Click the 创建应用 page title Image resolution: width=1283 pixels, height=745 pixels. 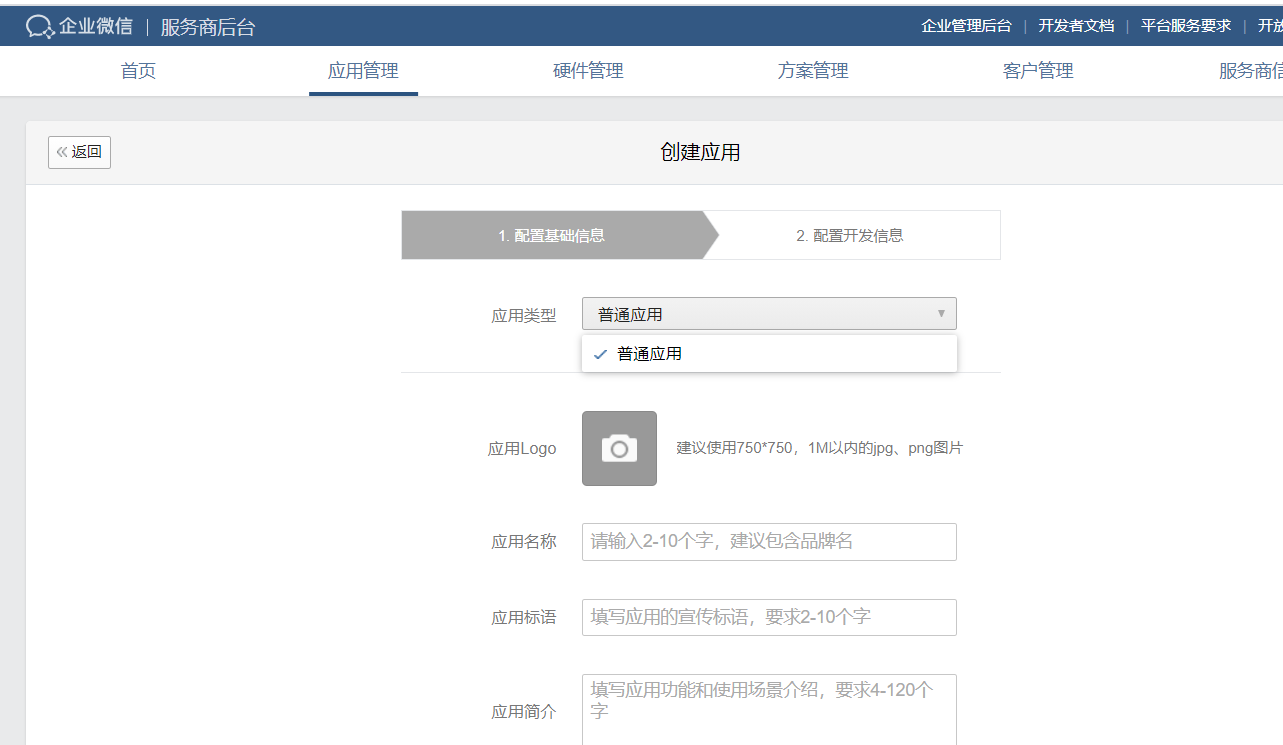(x=700, y=152)
